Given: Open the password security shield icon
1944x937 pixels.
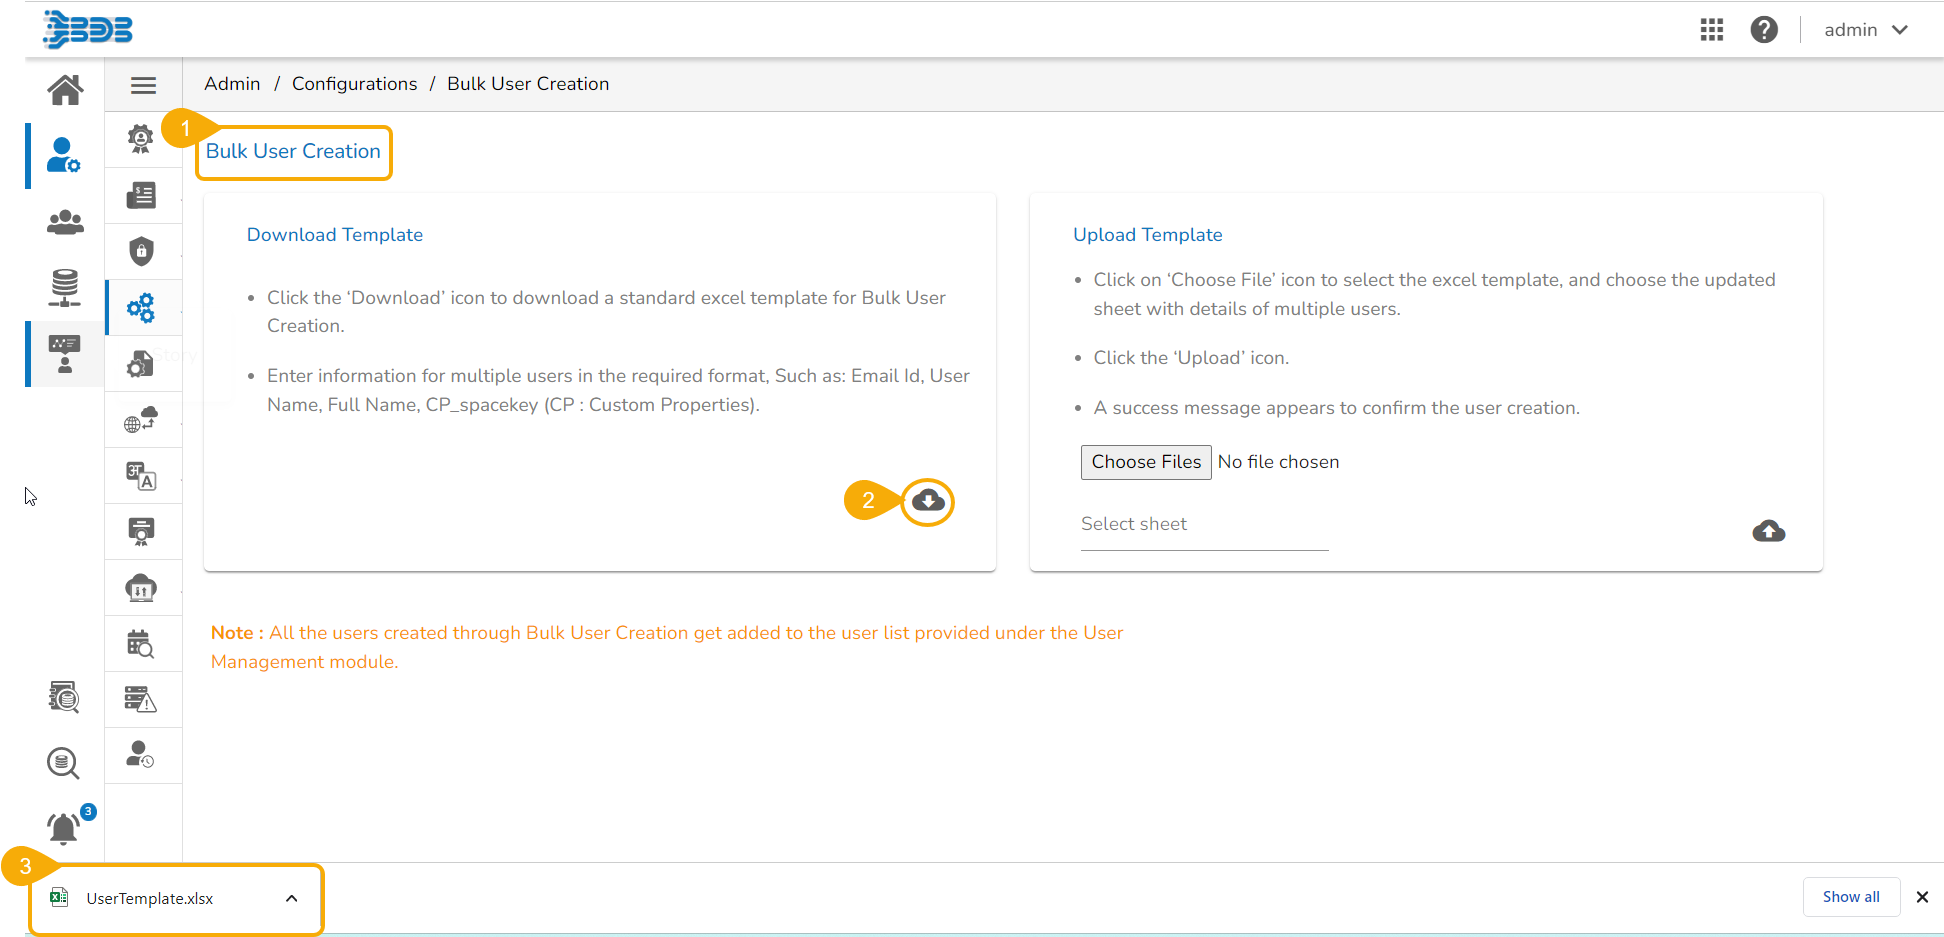Looking at the screenshot, I should (141, 250).
